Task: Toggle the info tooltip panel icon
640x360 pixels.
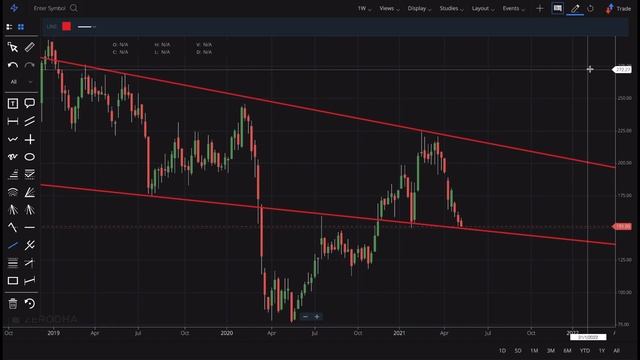Action: tap(558, 8)
